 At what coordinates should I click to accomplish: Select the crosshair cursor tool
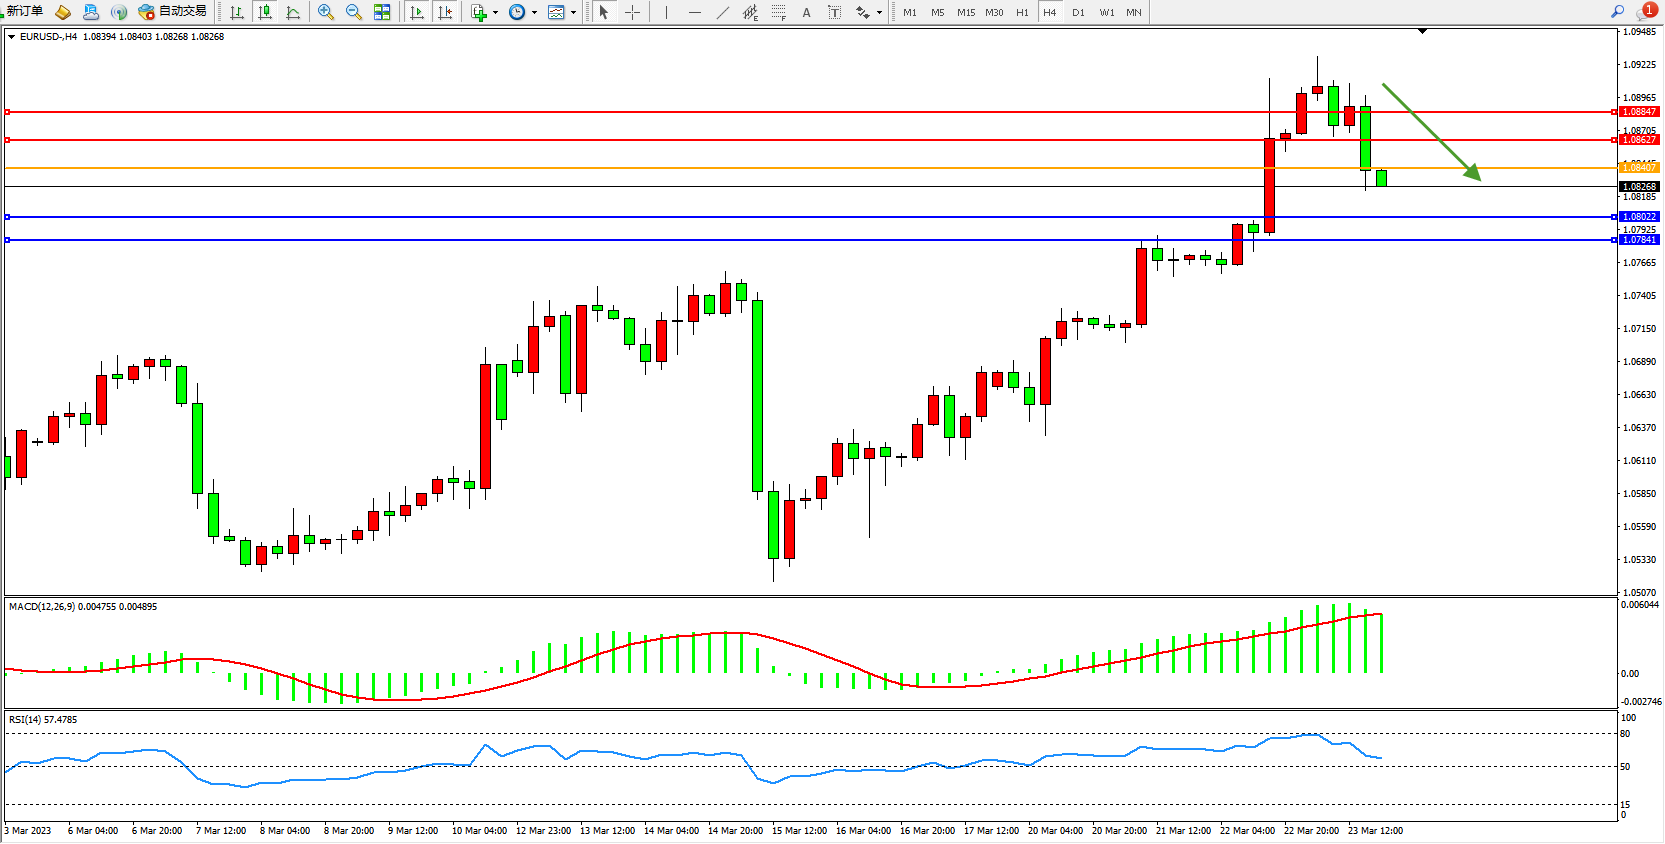pyautogui.click(x=632, y=12)
